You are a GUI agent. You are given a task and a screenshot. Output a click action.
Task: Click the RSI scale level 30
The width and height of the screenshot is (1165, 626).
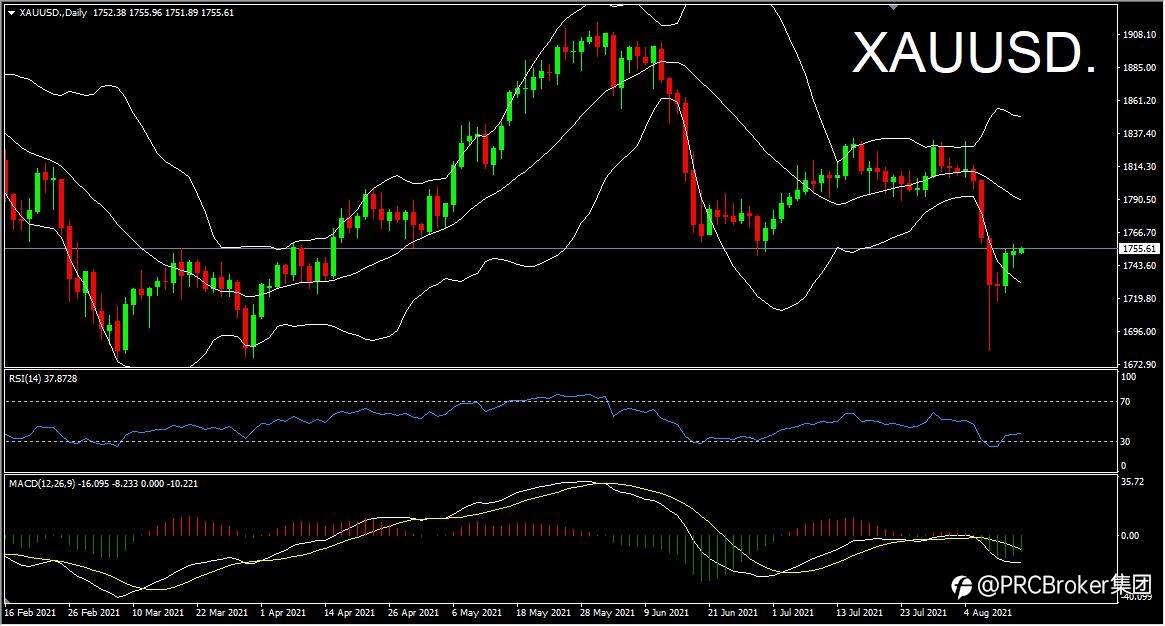coord(1126,442)
